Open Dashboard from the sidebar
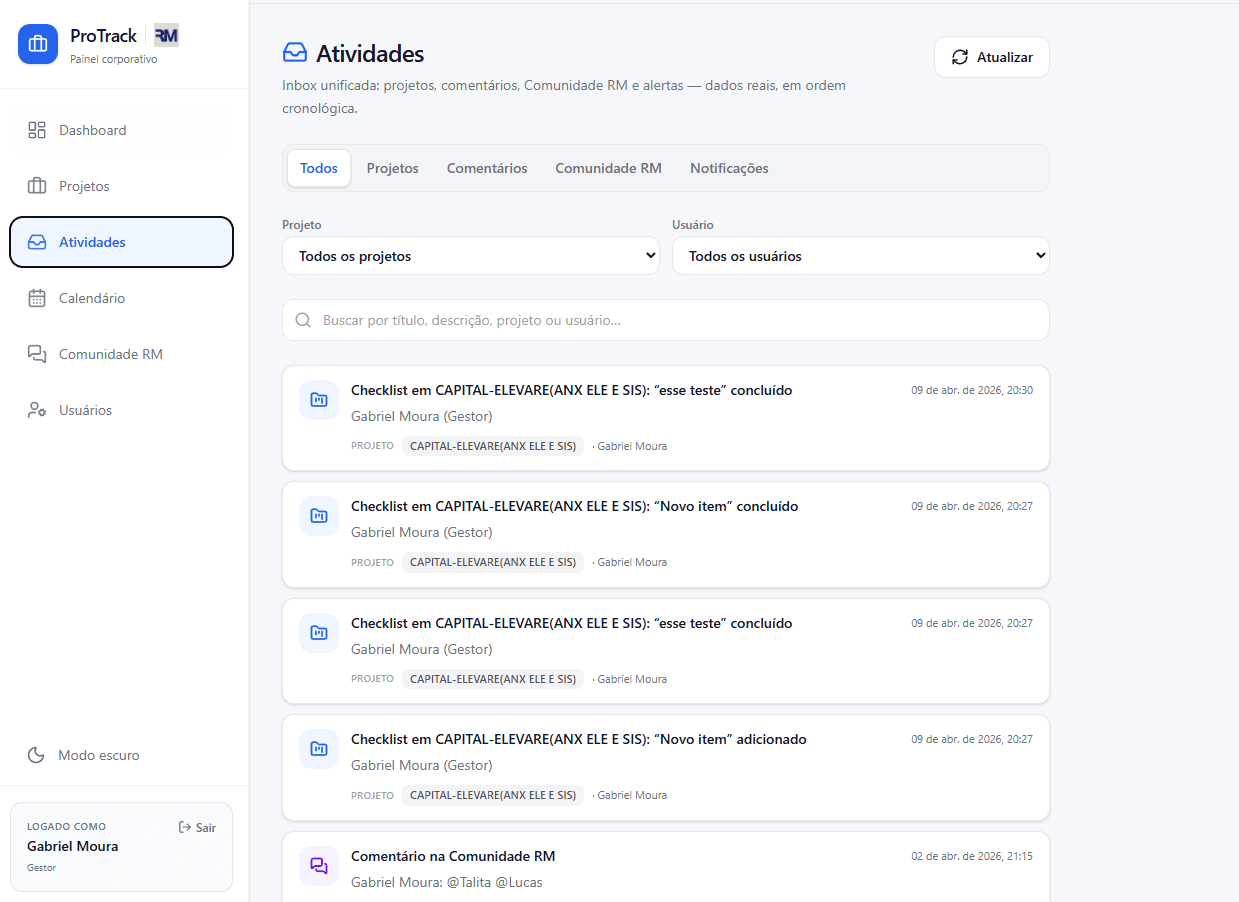Viewport: 1239px width, 902px height. pos(121,130)
